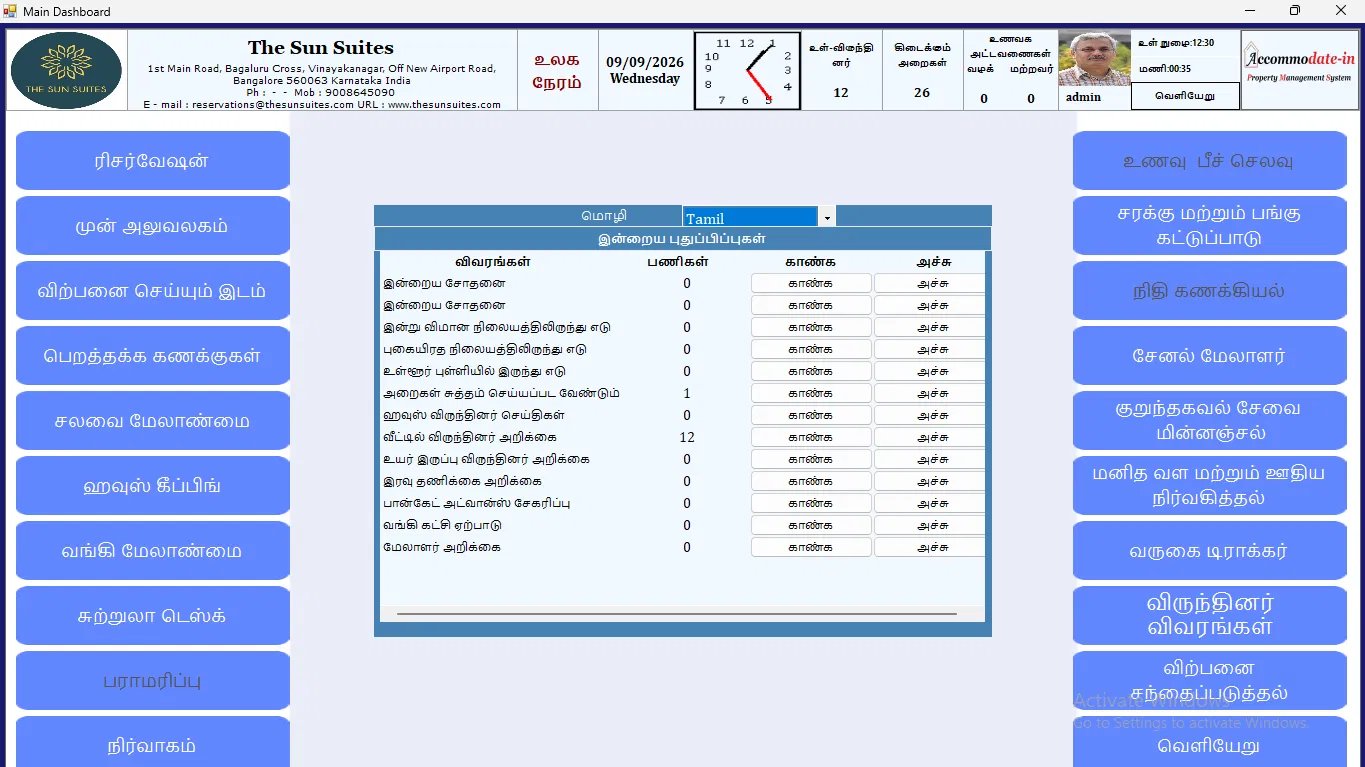
Task: Open சலவை மேலாண்மை module
Action: 153,421
